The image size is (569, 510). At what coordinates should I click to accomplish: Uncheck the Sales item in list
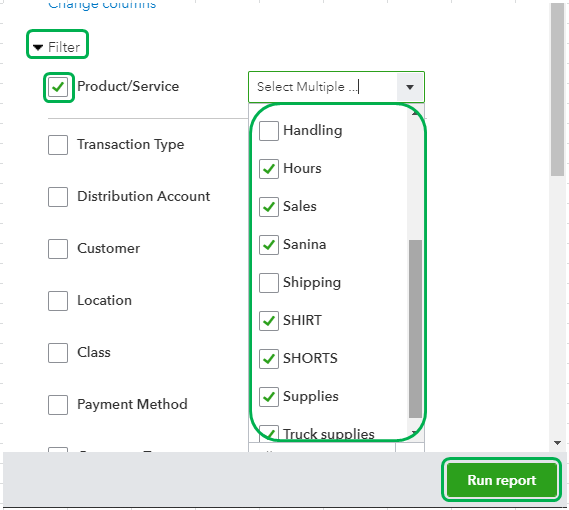[x=269, y=207]
